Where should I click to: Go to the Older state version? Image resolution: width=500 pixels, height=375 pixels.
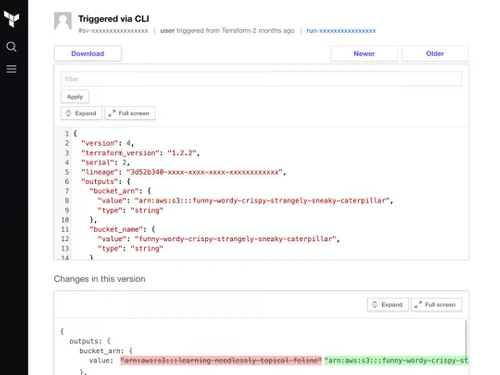click(435, 54)
